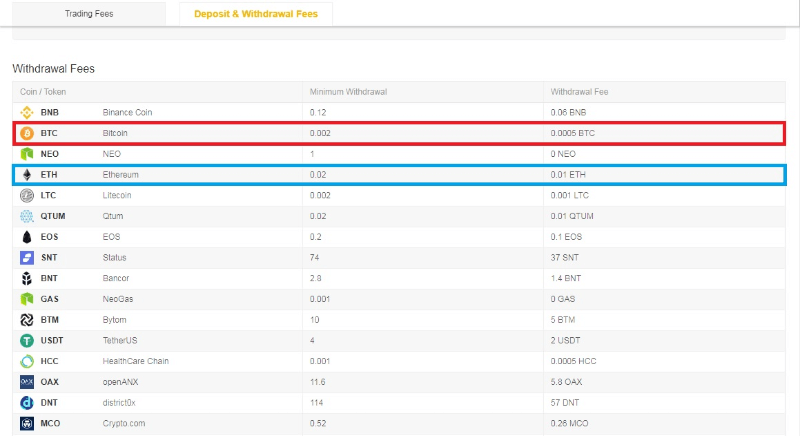Click the Ethereum diamond icon
This screenshot has width=800, height=436.
(27, 175)
